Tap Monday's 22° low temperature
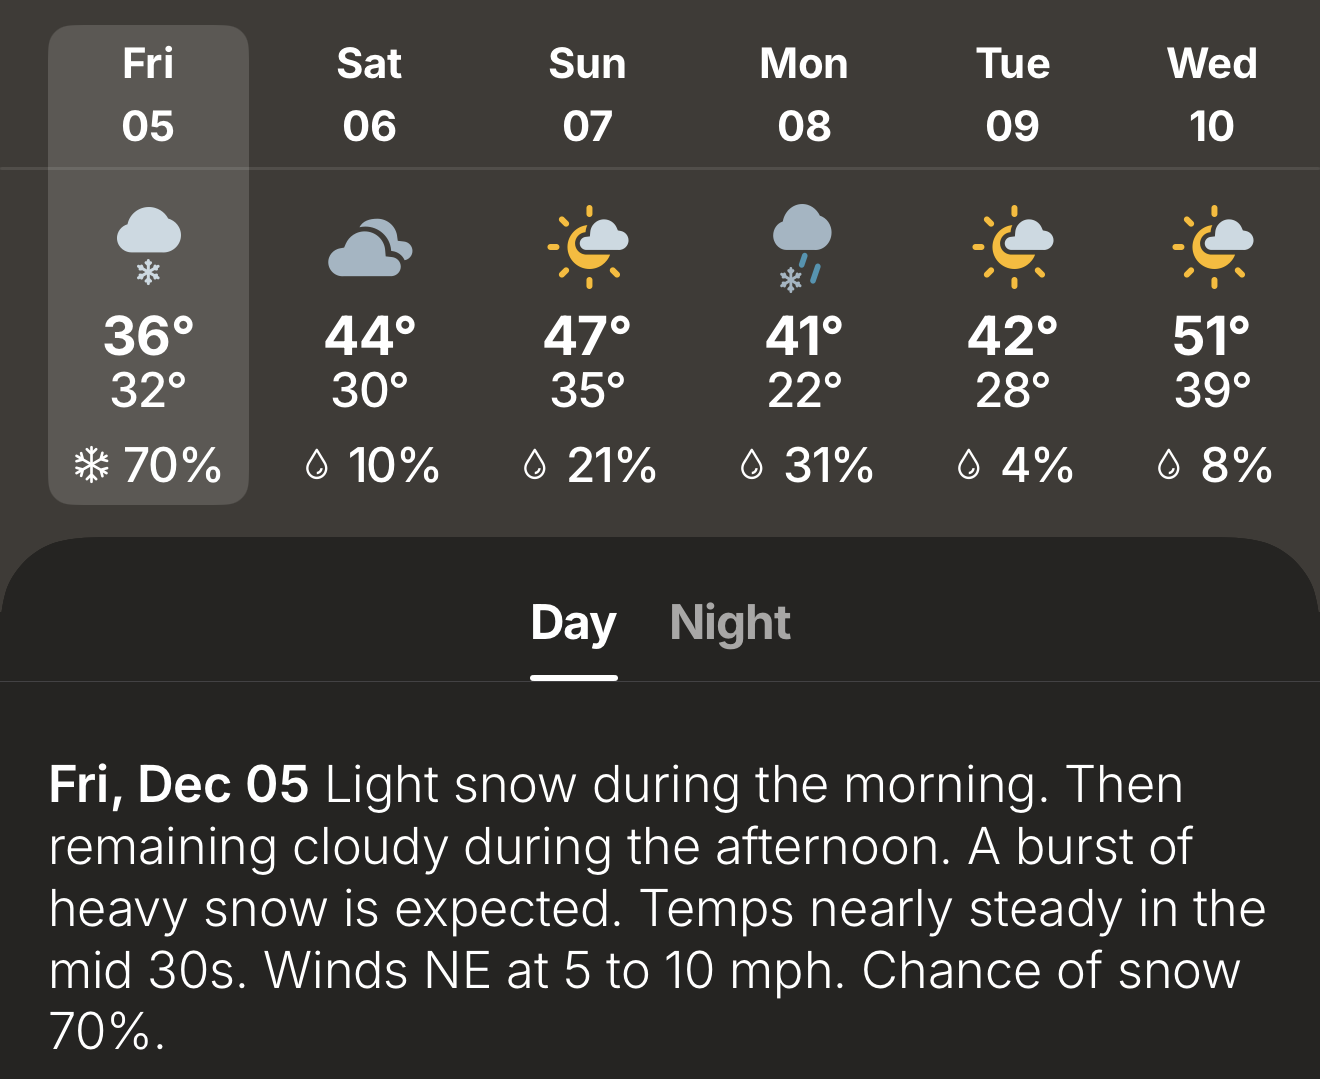Viewport: 1320px width, 1079px height. tap(804, 390)
